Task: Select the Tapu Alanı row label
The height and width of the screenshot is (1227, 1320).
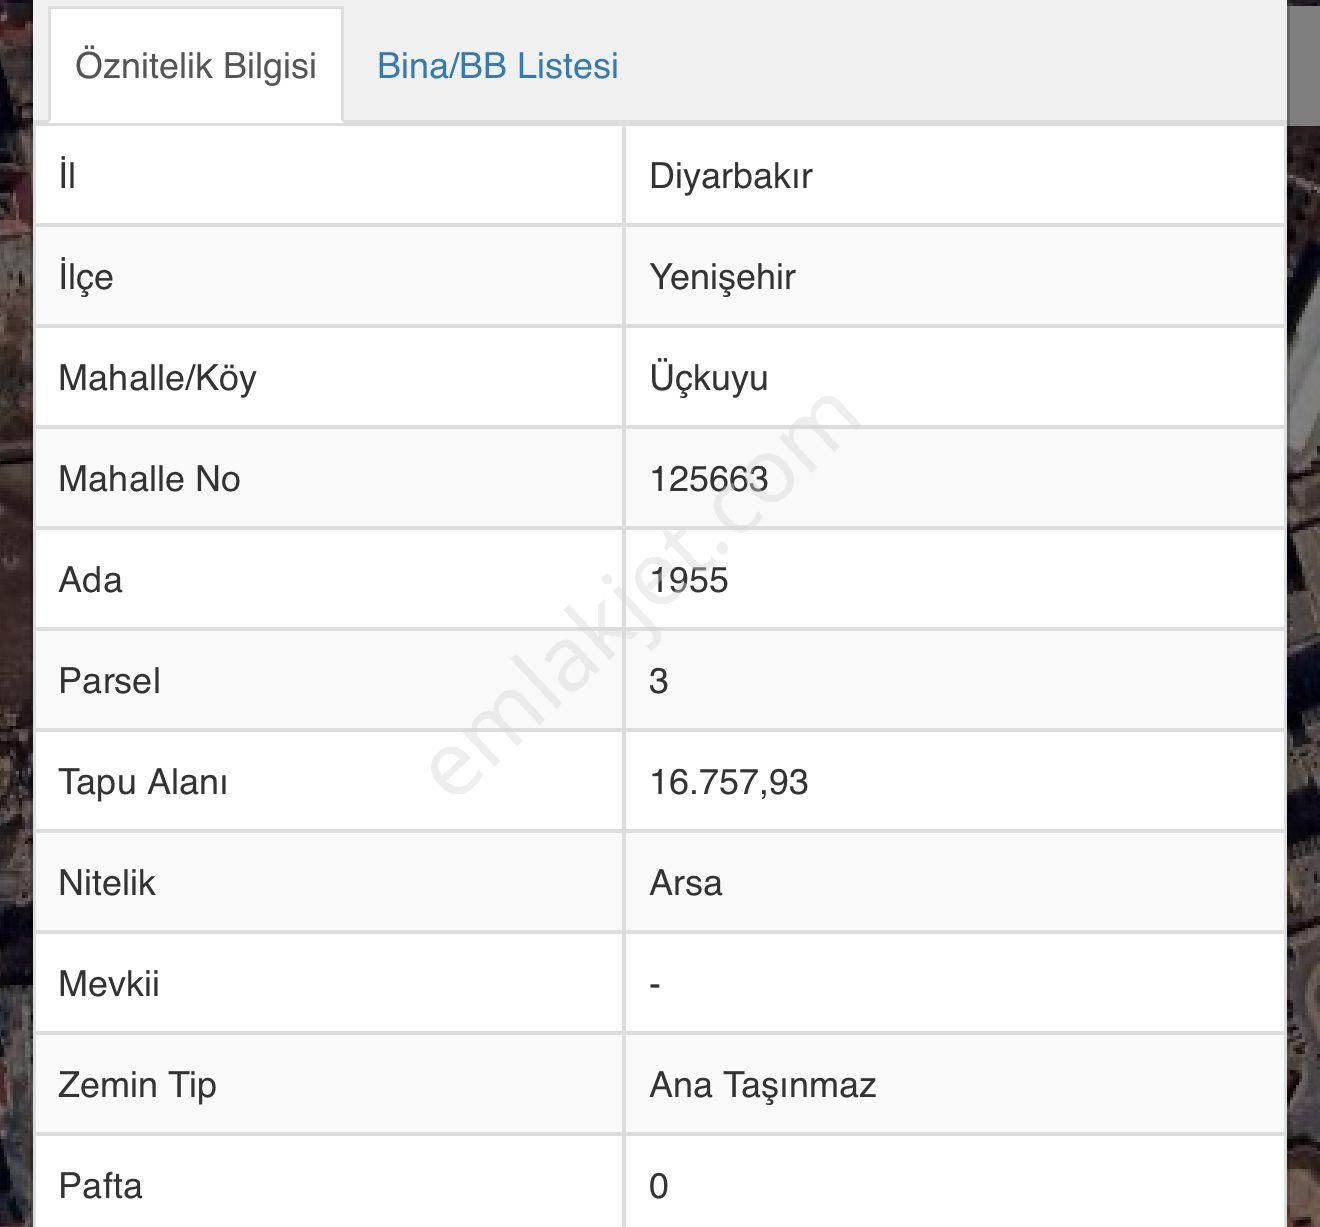Action: point(143,782)
